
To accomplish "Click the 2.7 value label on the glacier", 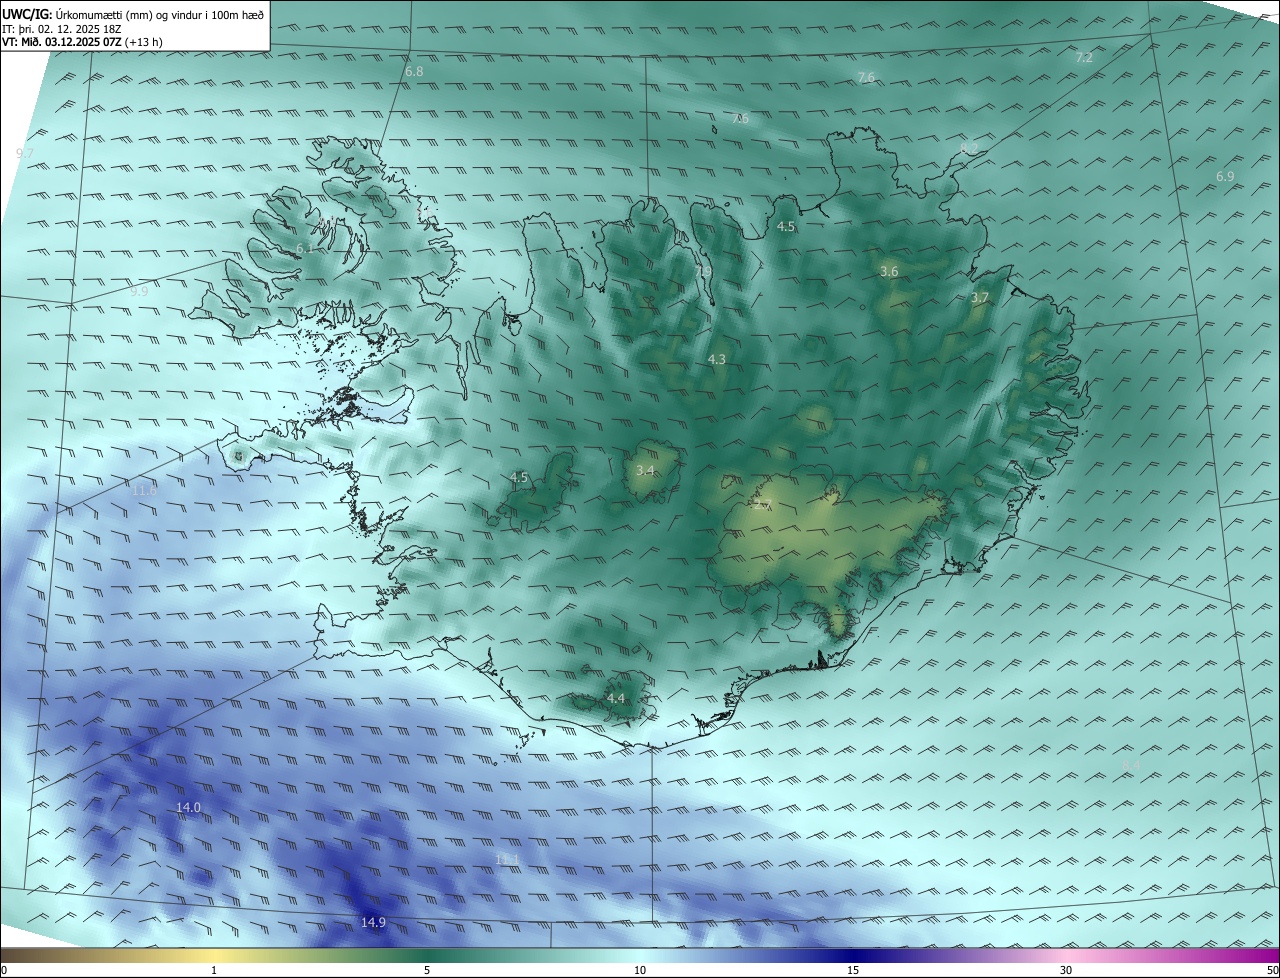I will tap(764, 504).
